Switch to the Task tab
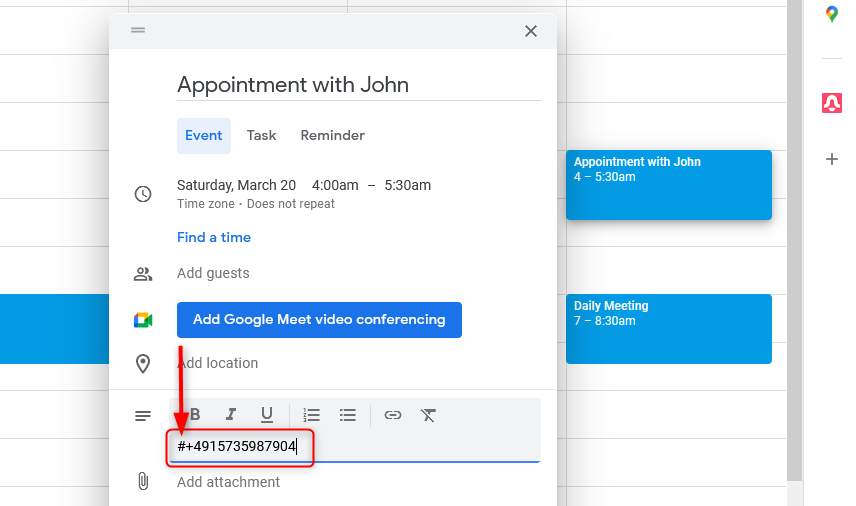 [x=261, y=135]
